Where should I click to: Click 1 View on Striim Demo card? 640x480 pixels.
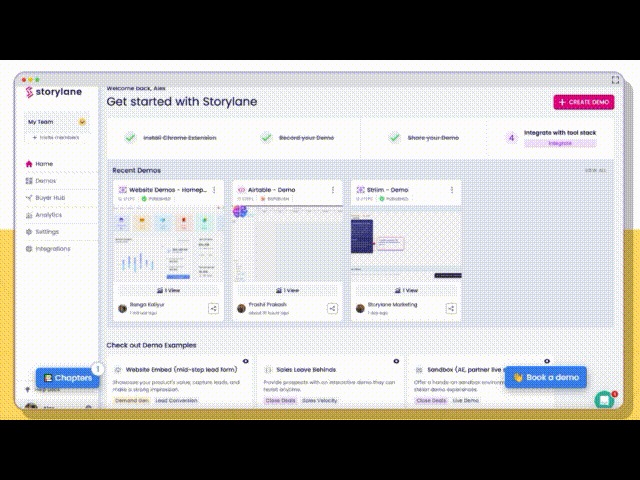[406, 291]
